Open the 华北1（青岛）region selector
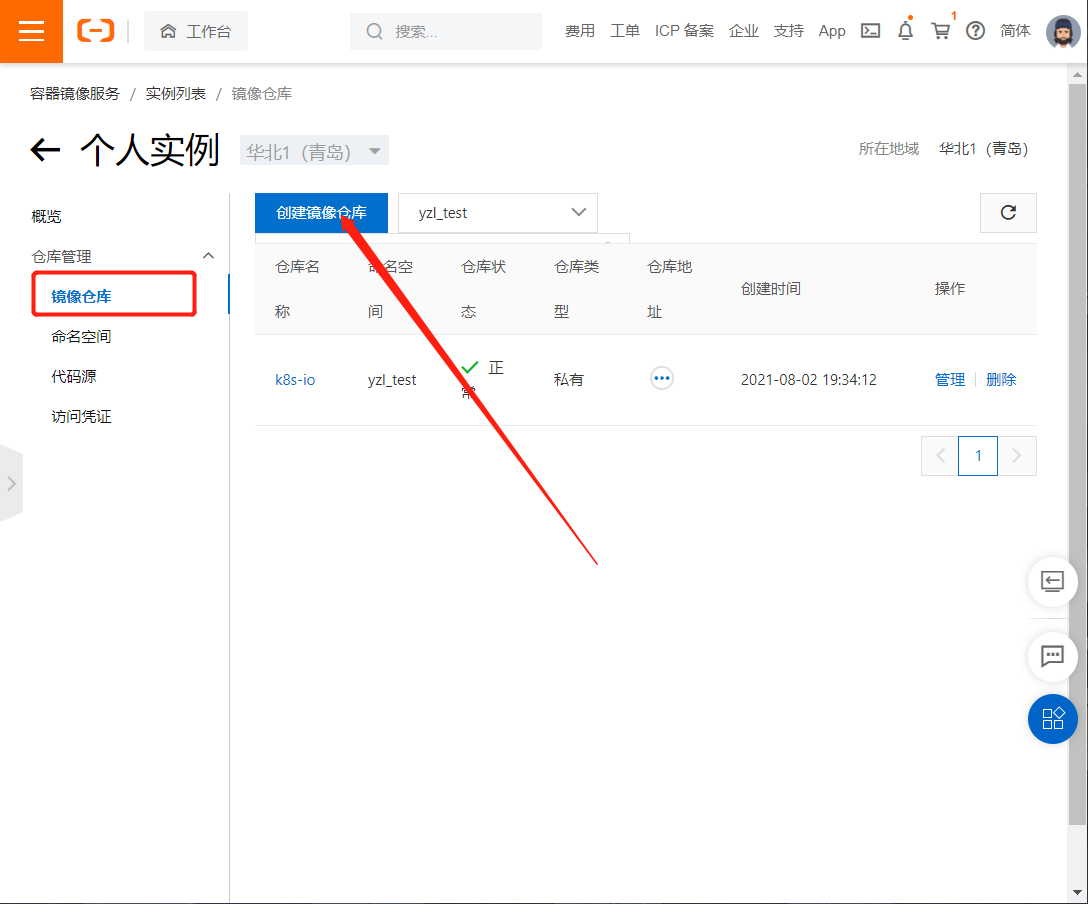The height and width of the screenshot is (904, 1088). click(x=313, y=149)
